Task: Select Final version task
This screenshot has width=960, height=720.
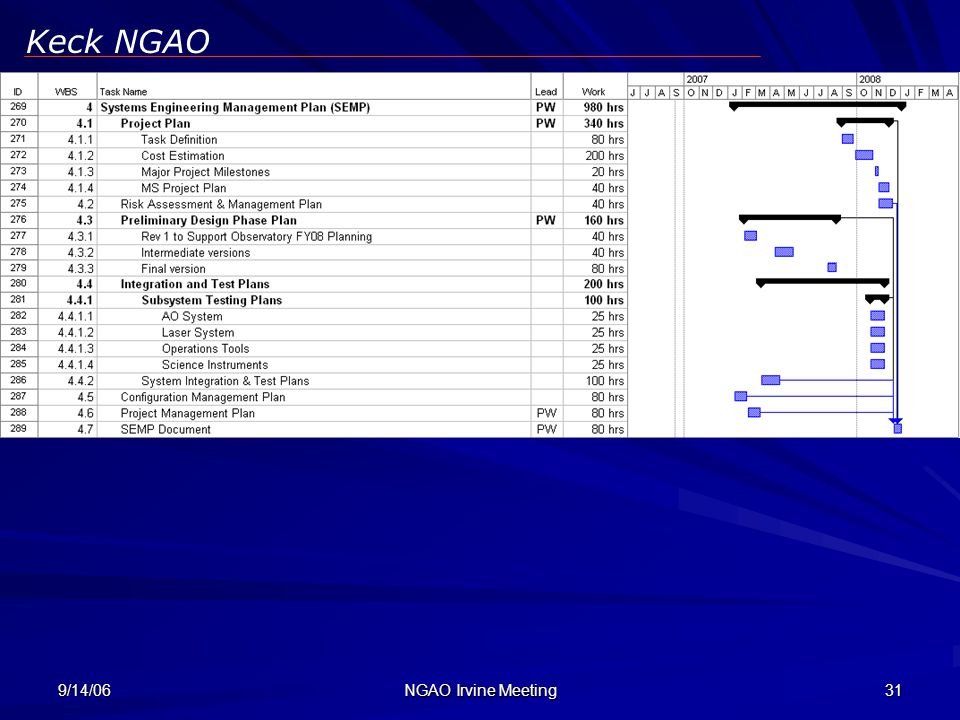Action: 173,269
